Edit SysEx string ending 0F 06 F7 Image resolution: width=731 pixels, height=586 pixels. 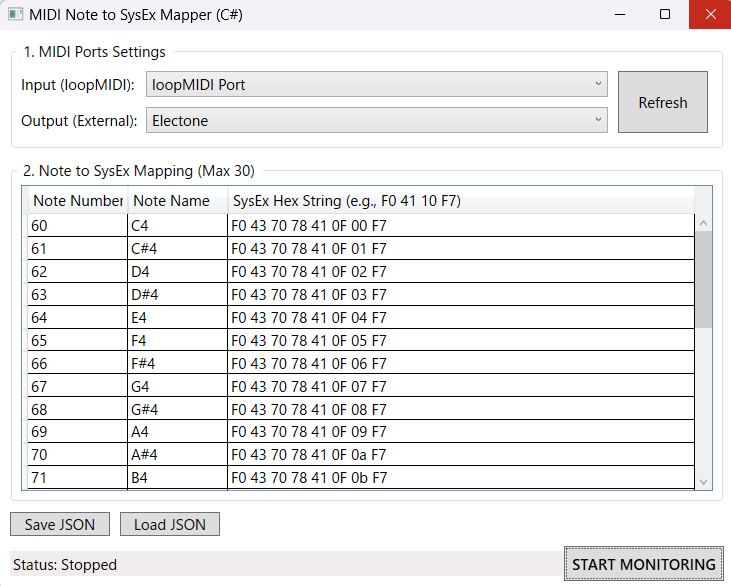(x=461, y=363)
